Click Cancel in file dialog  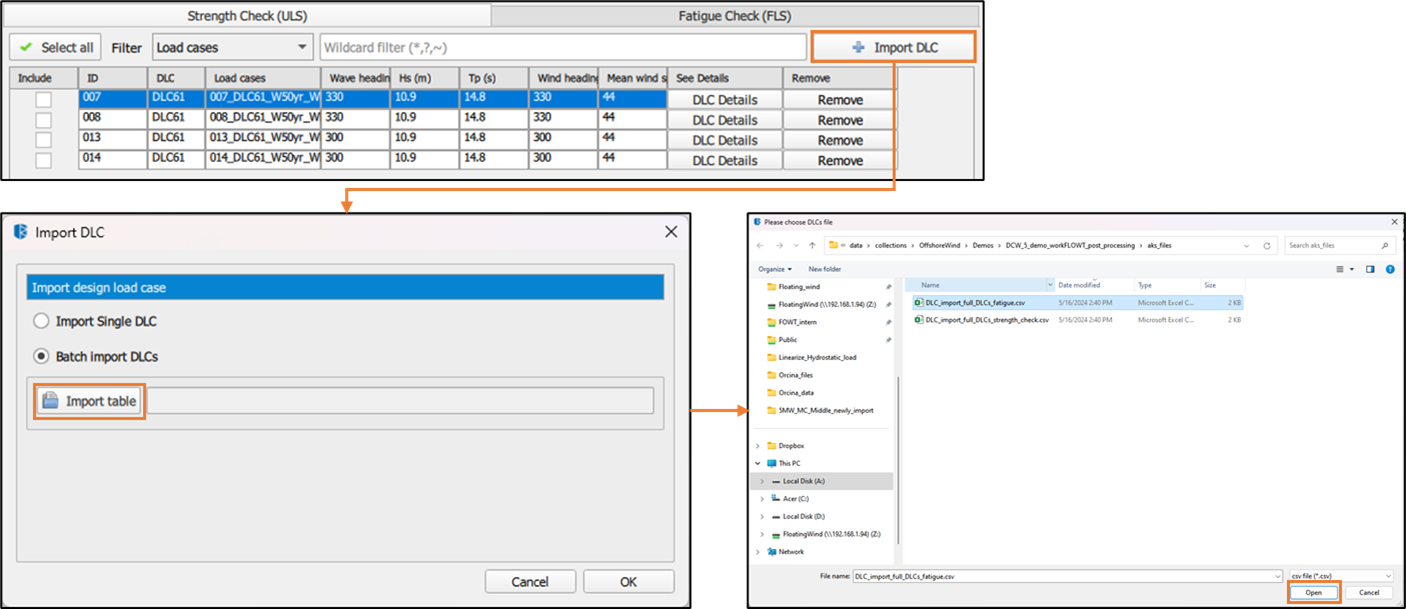[x=1369, y=593]
